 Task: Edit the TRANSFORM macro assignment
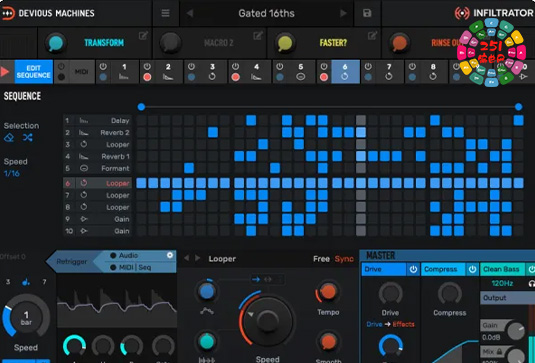click(x=143, y=35)
